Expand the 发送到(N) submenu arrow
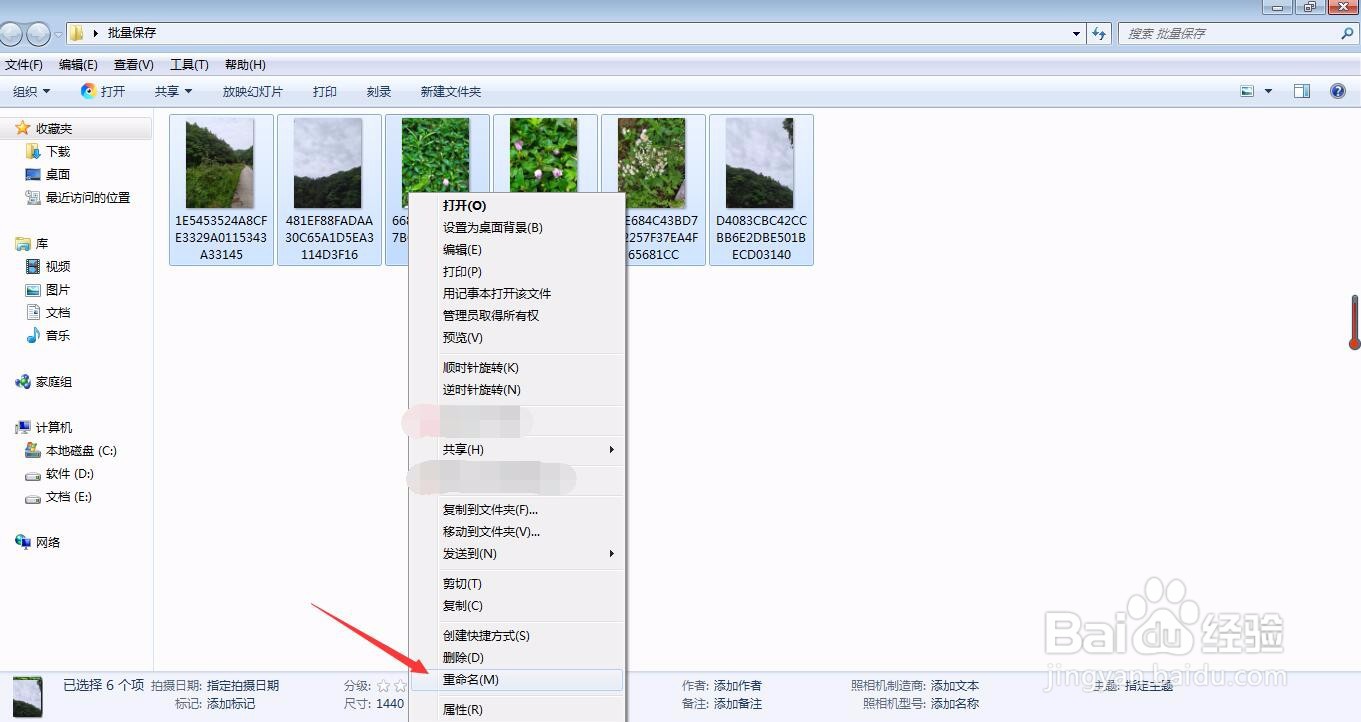Viewport: 1361px width, 722px height. tap(611, 554)
